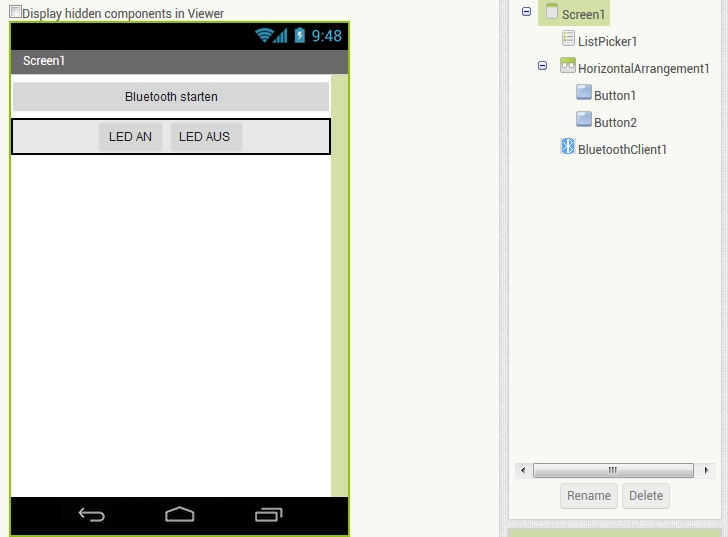Click the Wi-Fi icon in phone status bar
The height and width of the screenshot is (537, 728).
264,35
